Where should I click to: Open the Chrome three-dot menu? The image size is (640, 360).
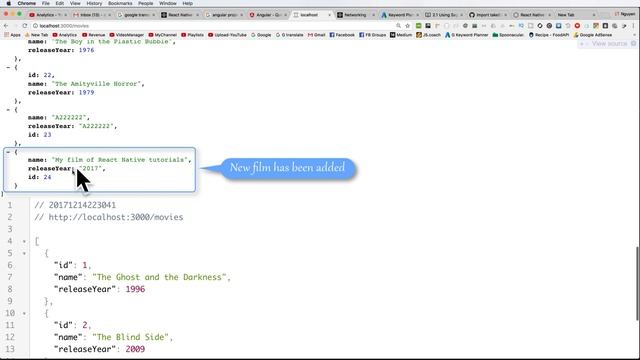tap(634, 26)
